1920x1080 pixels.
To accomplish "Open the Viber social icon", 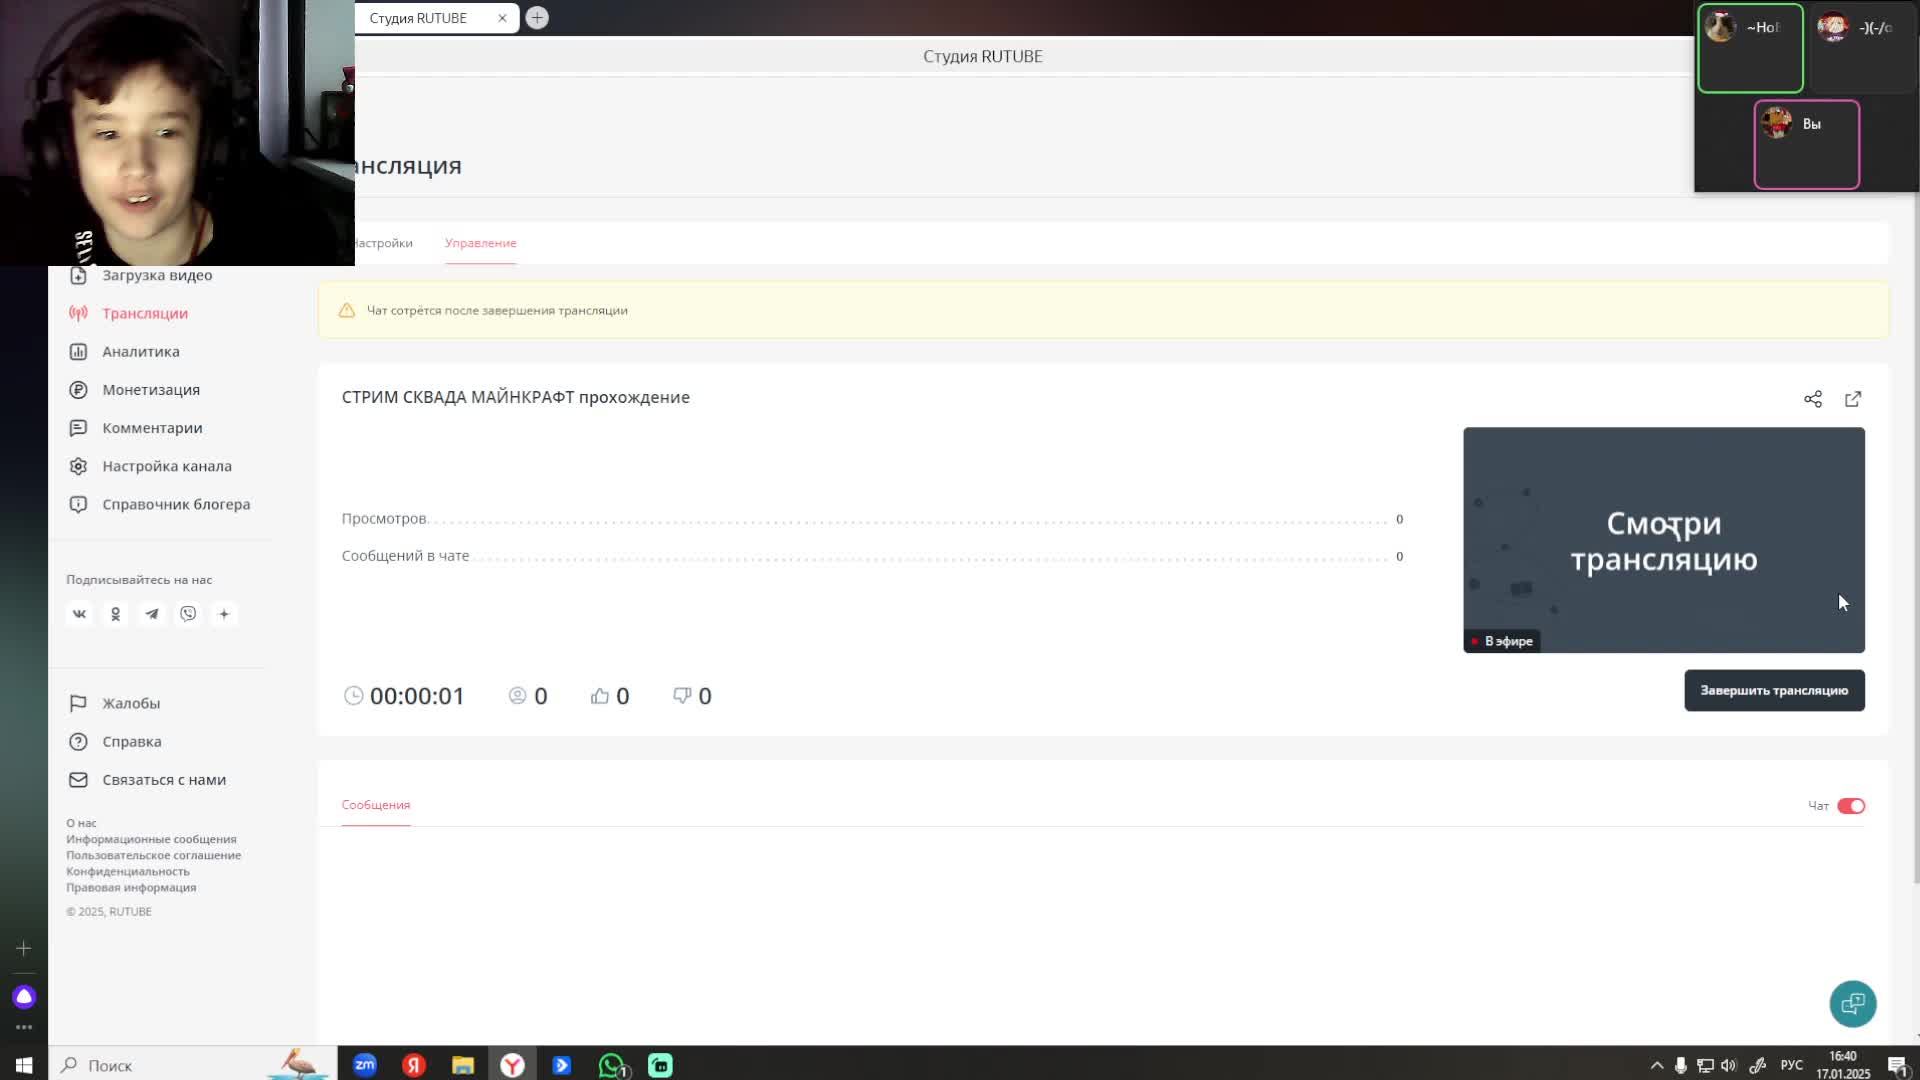I will click(188, 614).
